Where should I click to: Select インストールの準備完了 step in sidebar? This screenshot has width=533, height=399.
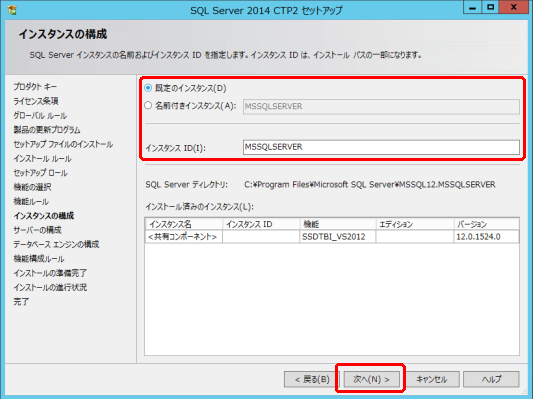50,273
